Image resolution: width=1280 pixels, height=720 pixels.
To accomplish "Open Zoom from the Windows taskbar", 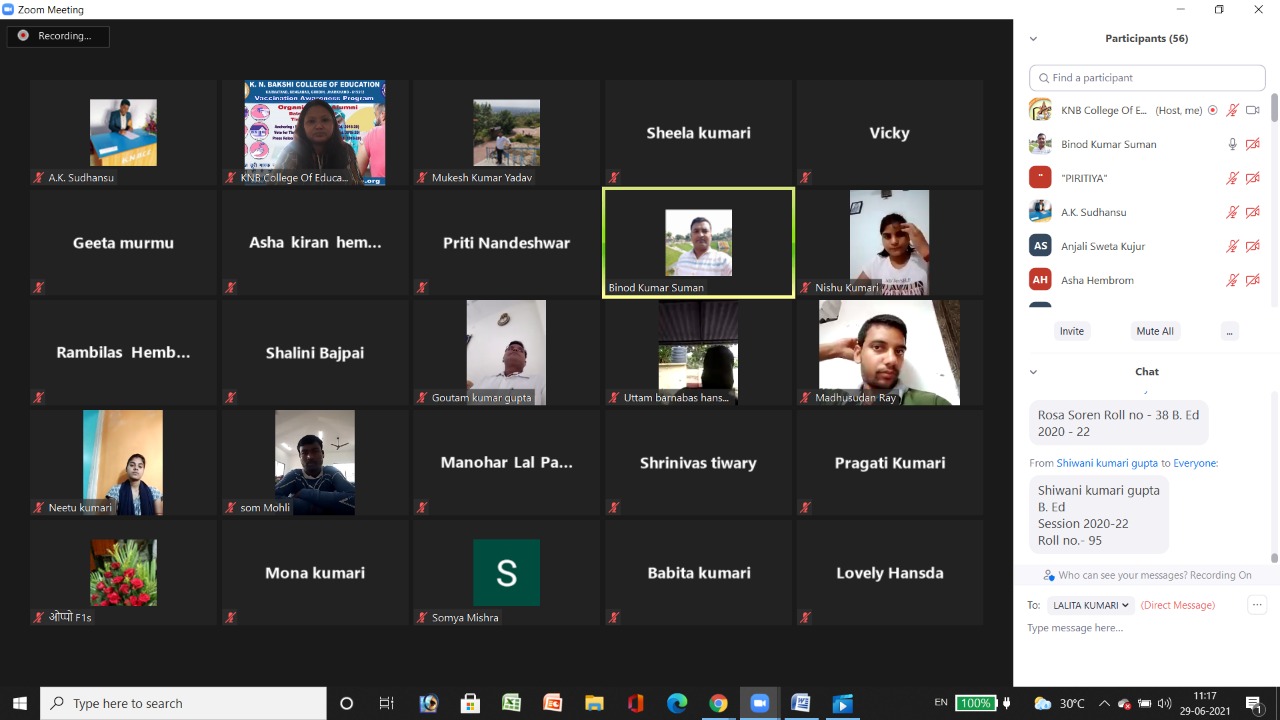I will pos(759,703).
